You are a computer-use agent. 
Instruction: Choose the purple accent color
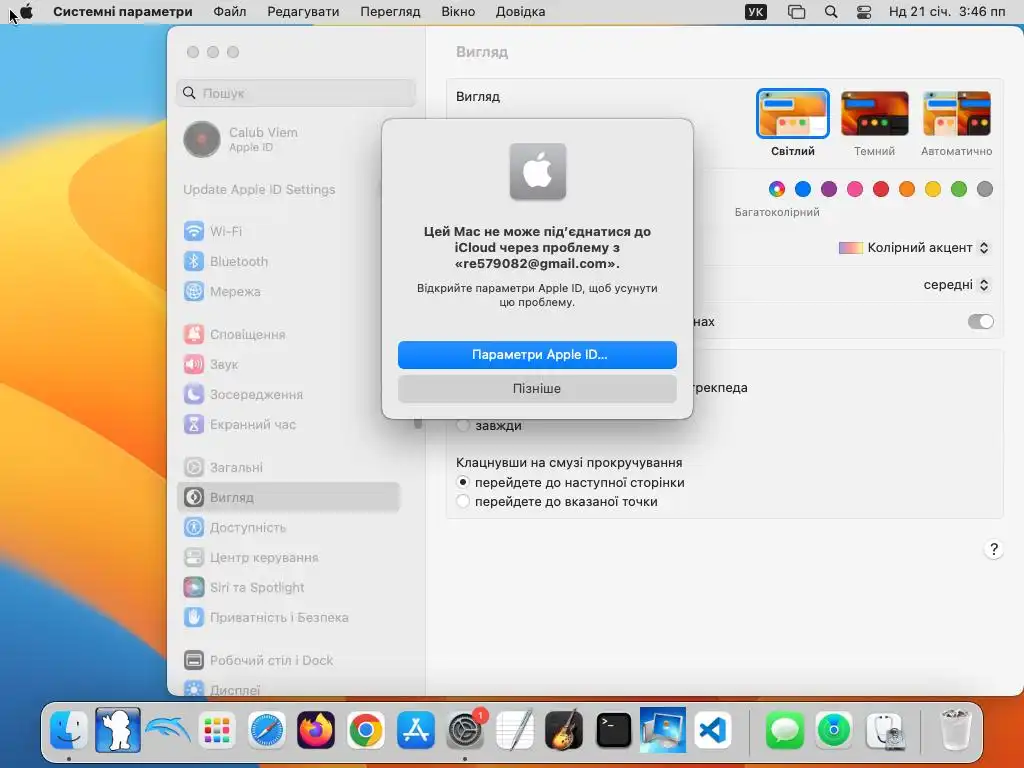coord(829,189)
